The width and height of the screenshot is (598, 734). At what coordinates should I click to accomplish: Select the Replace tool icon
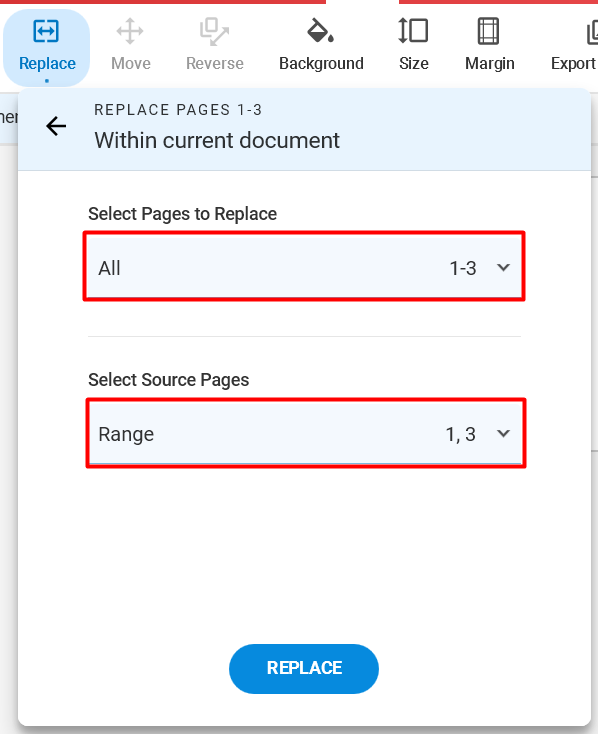46,31
